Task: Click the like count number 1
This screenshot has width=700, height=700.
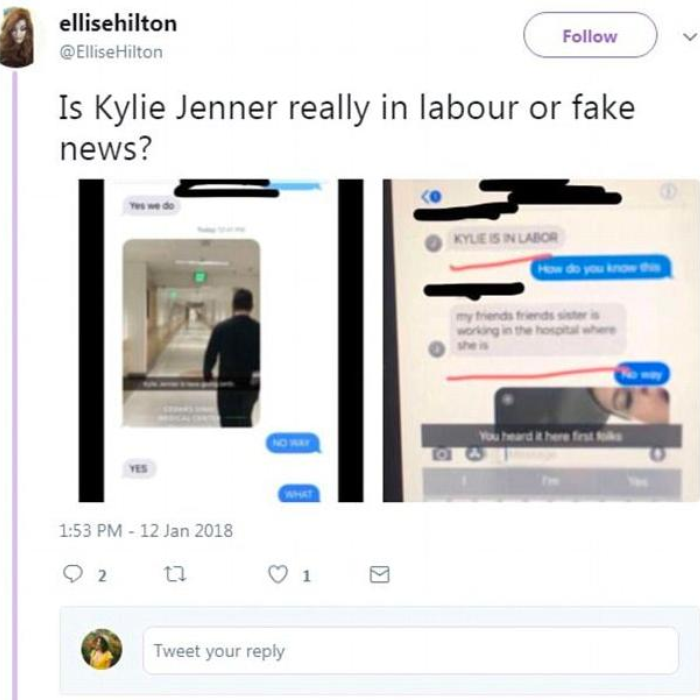Action: click(306, 576)
